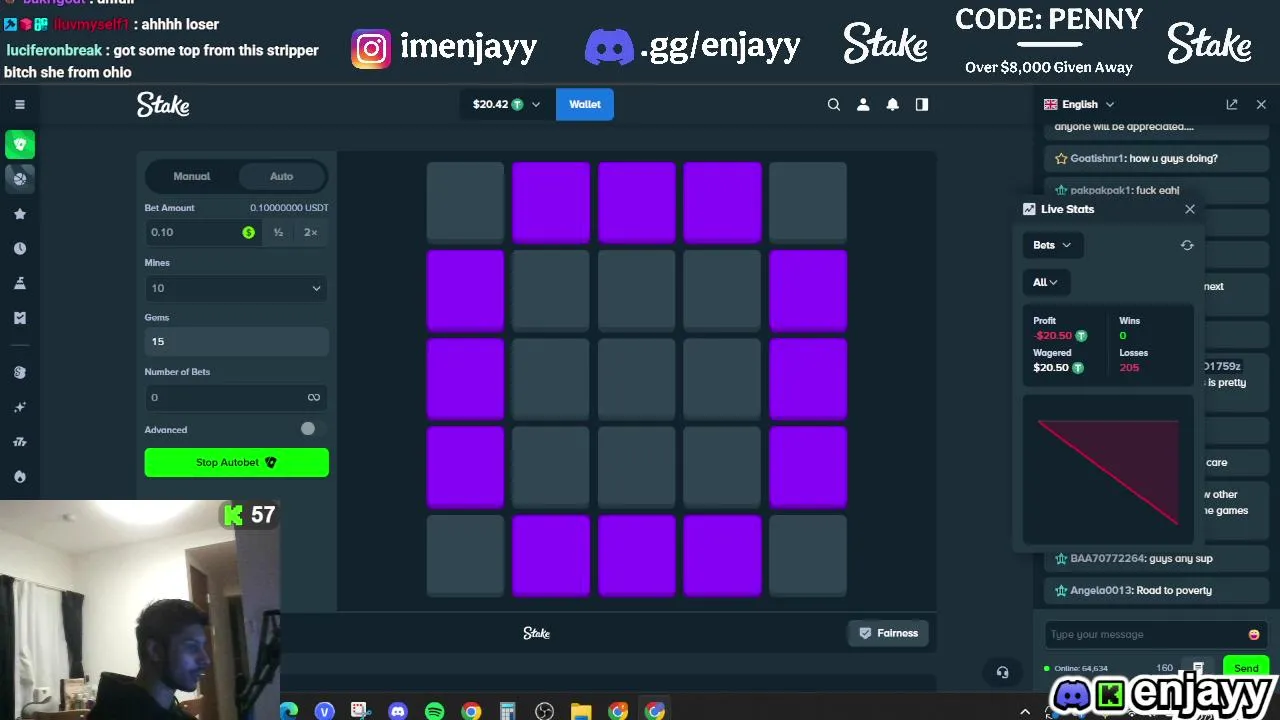
Task: Switch to the Manual betting tab
Action: [192, 176]
